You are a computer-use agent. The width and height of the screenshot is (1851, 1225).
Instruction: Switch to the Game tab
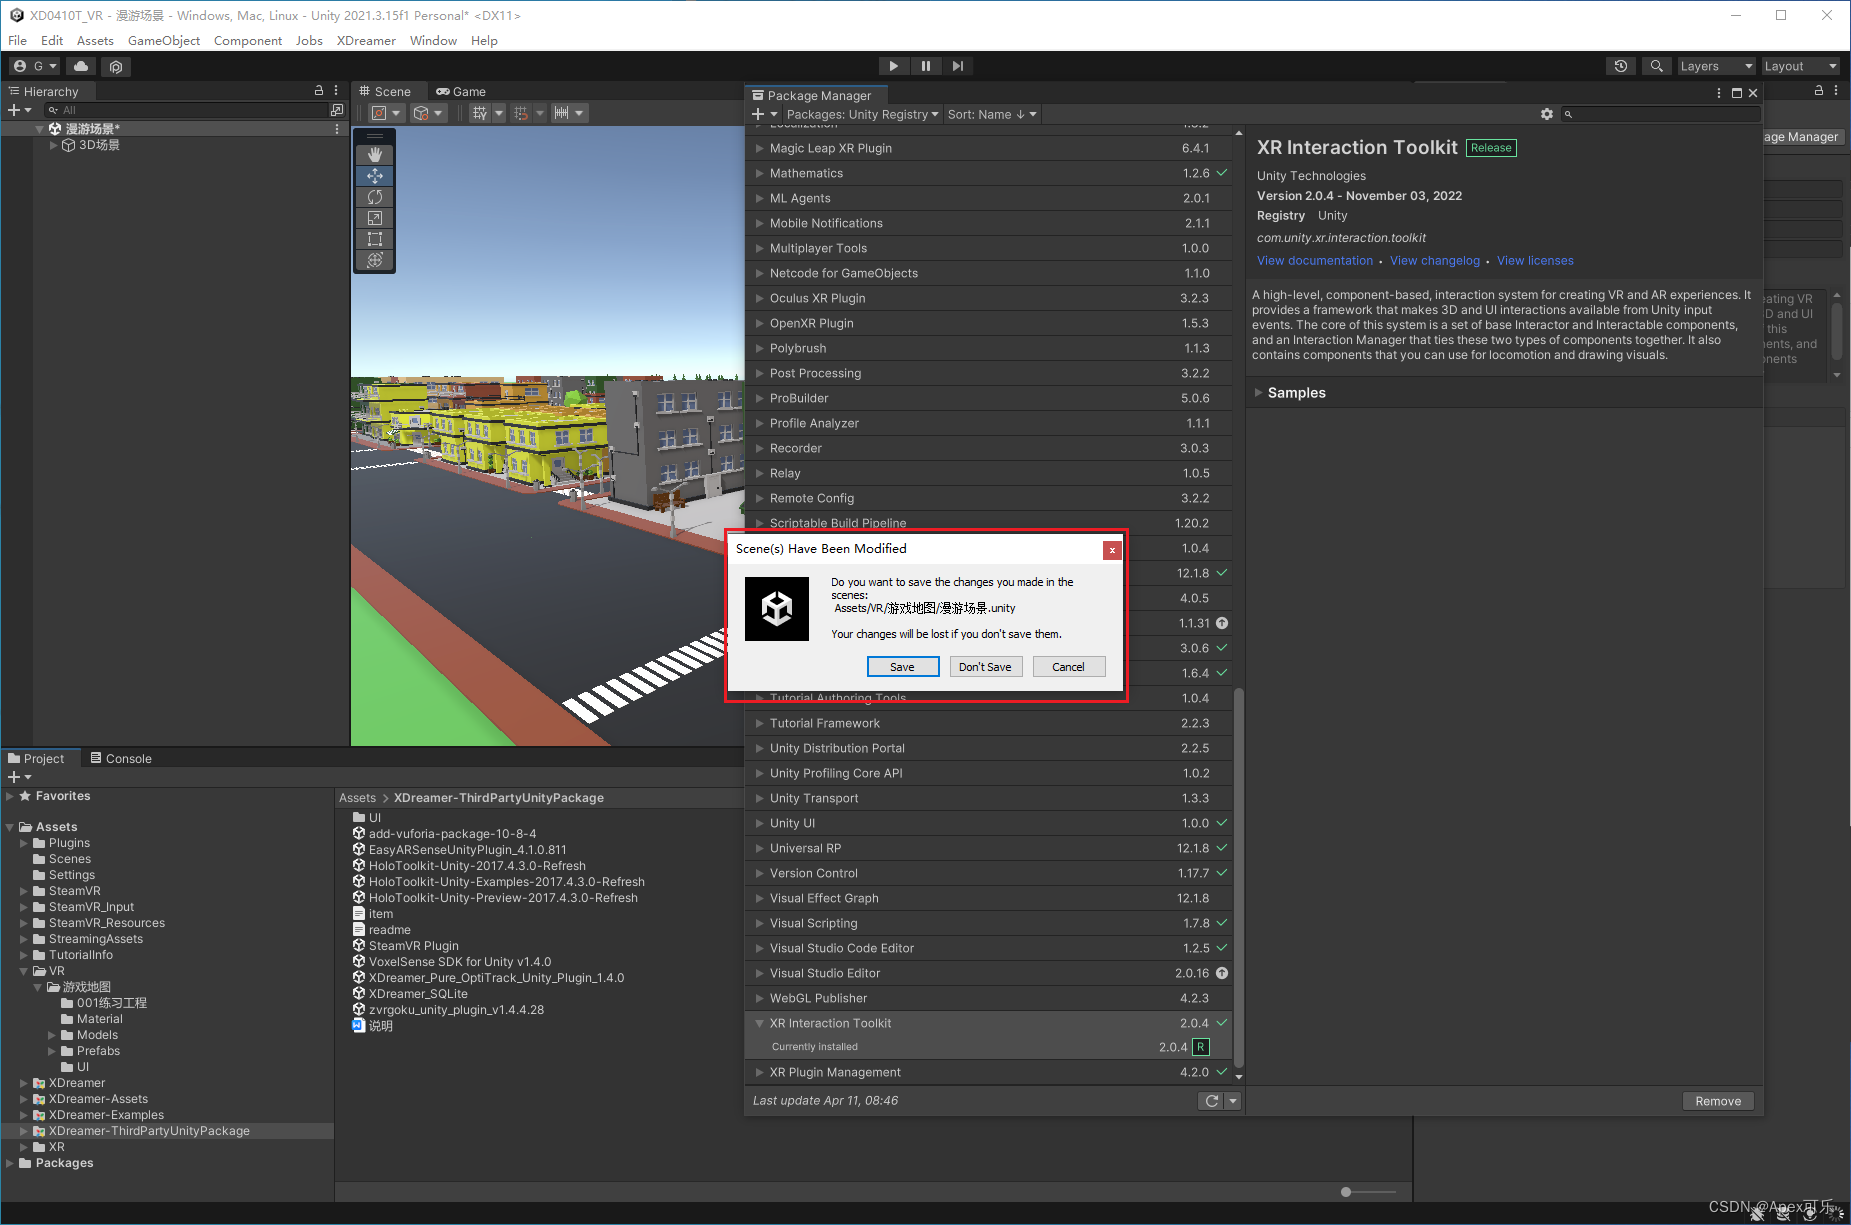pos(461,91)
